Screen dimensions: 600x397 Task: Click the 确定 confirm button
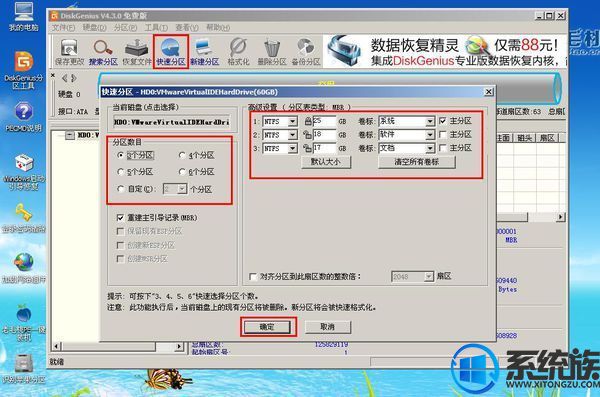(267, 327)
